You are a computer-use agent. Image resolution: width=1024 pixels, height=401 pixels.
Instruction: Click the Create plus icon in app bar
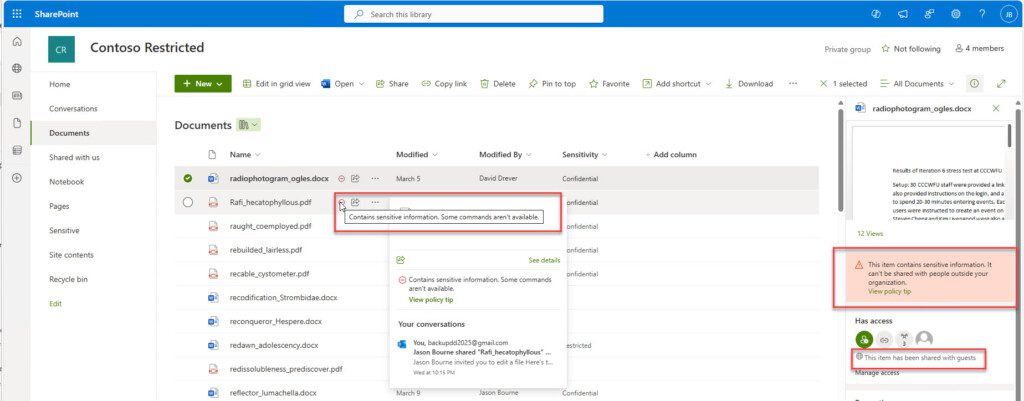tap(17, 178)
